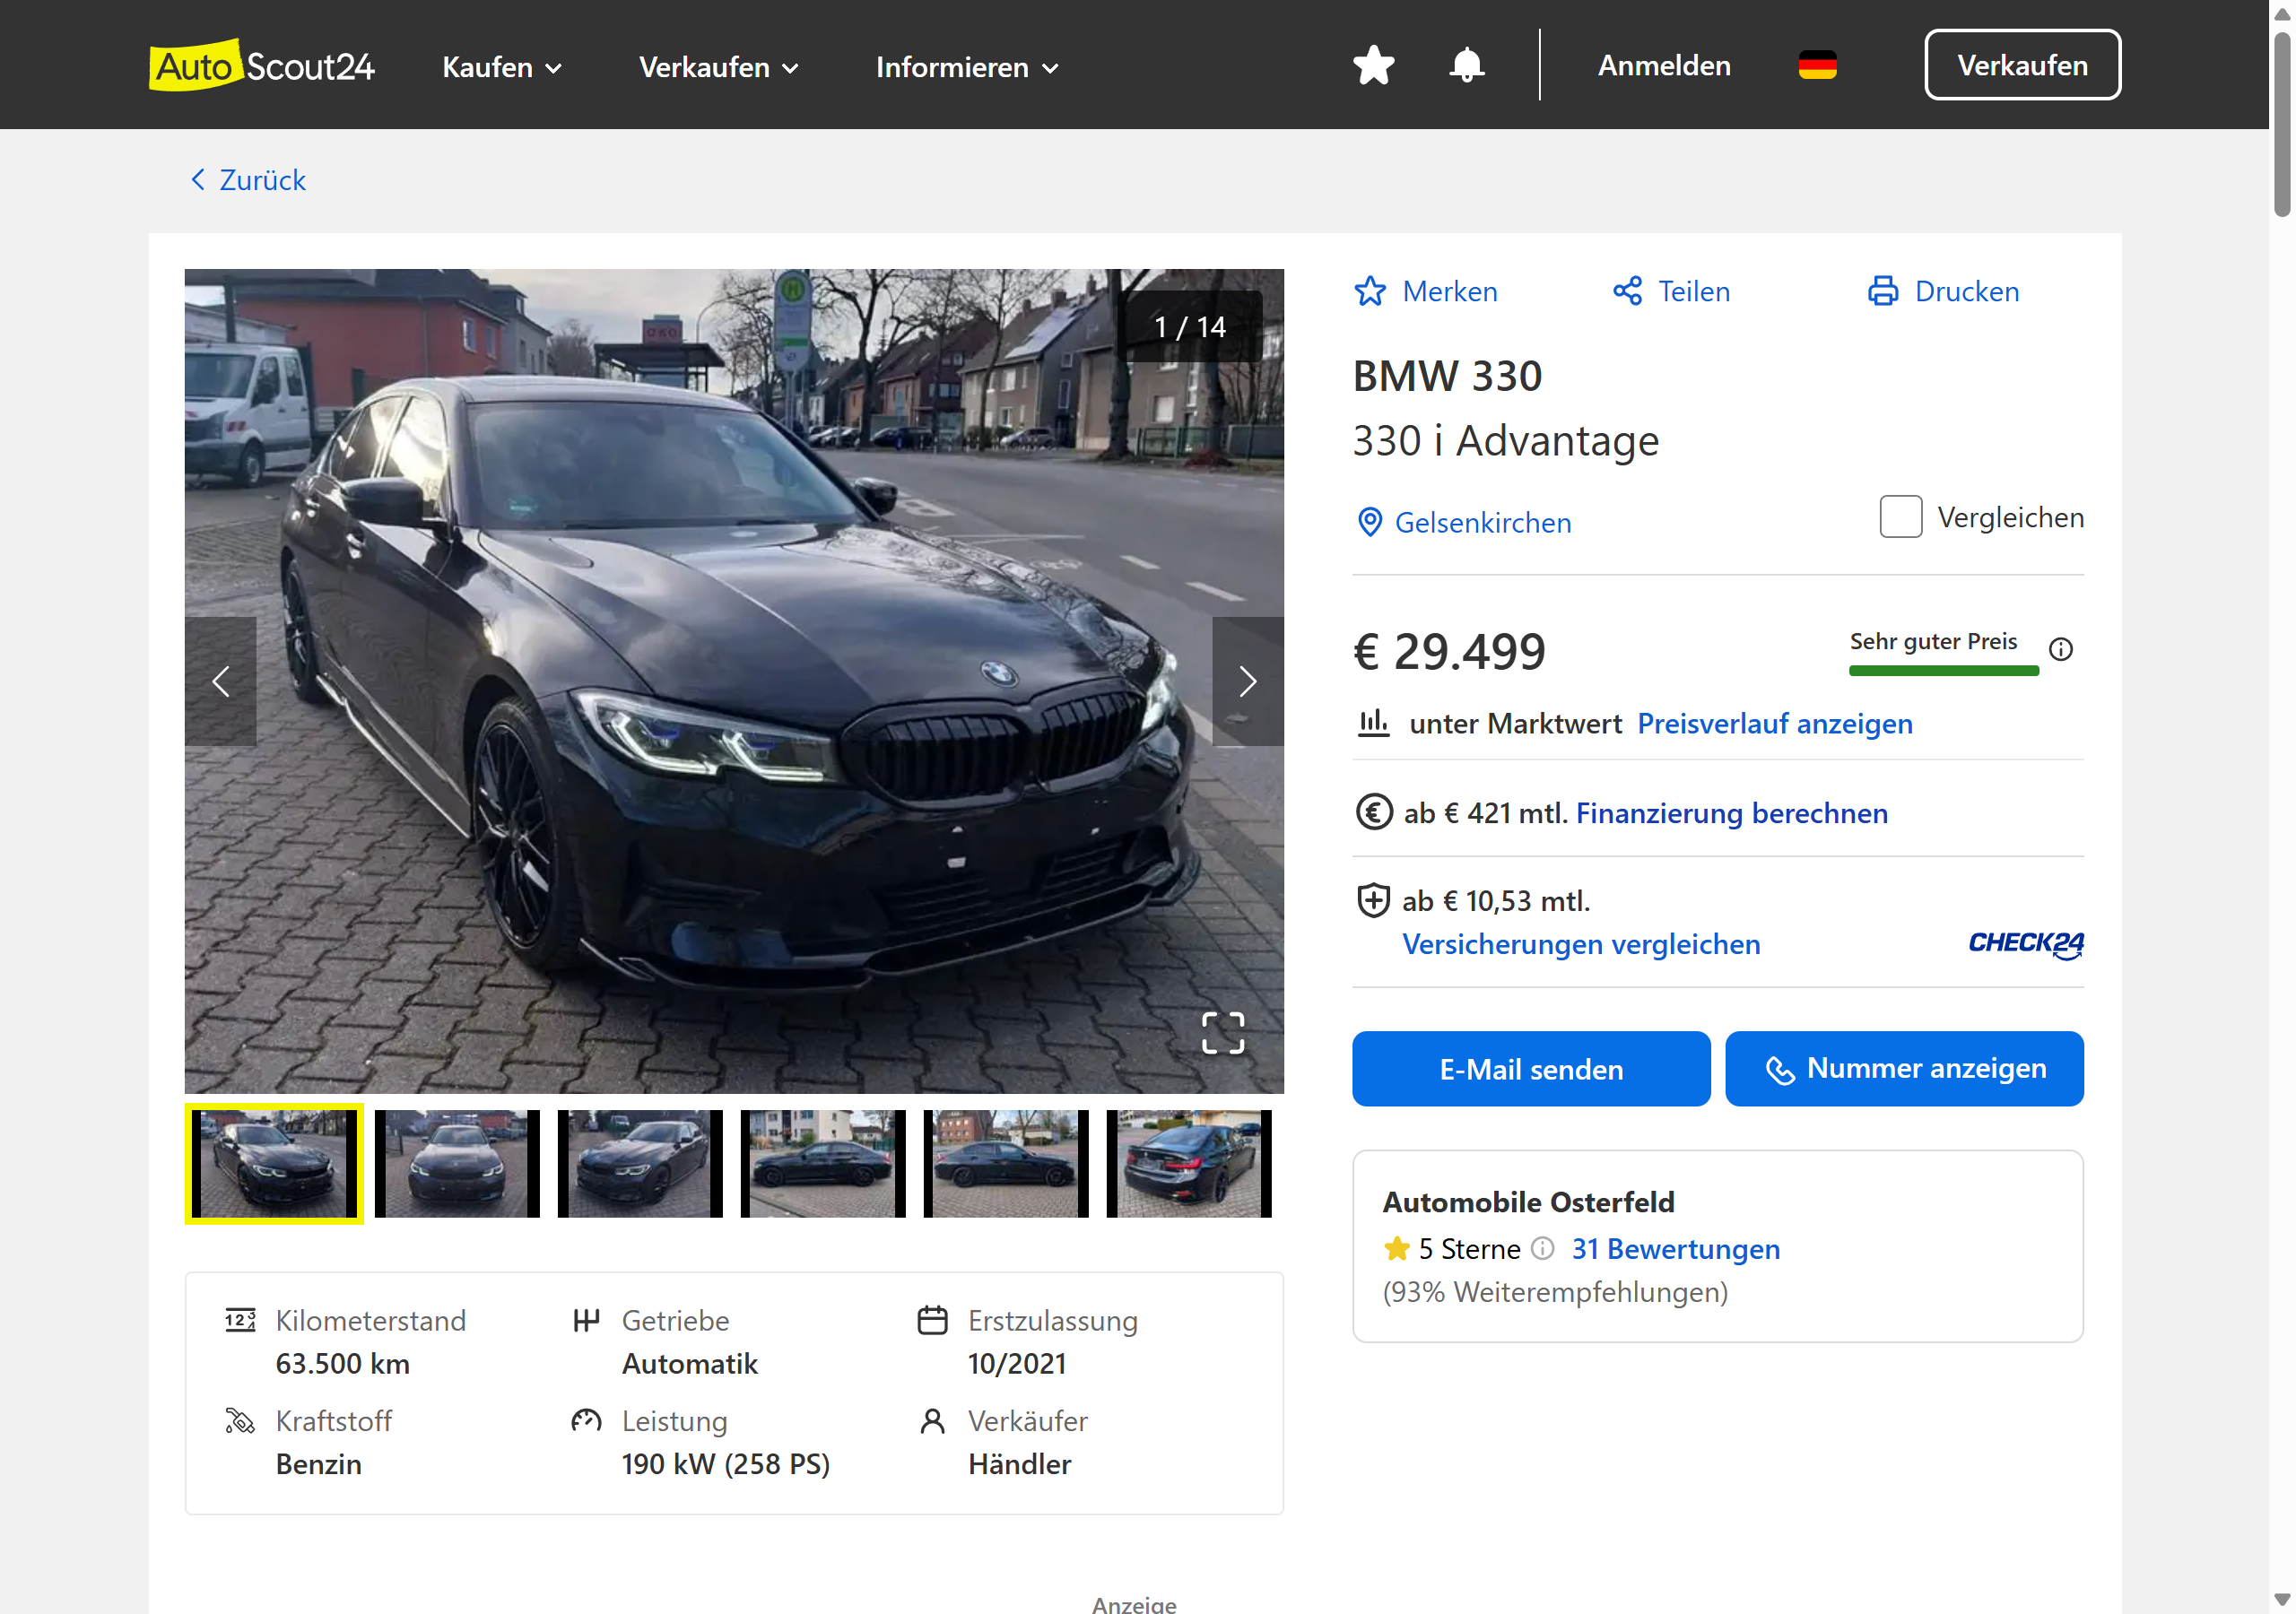Click the Teilen text label

(x=1693, y=291)
